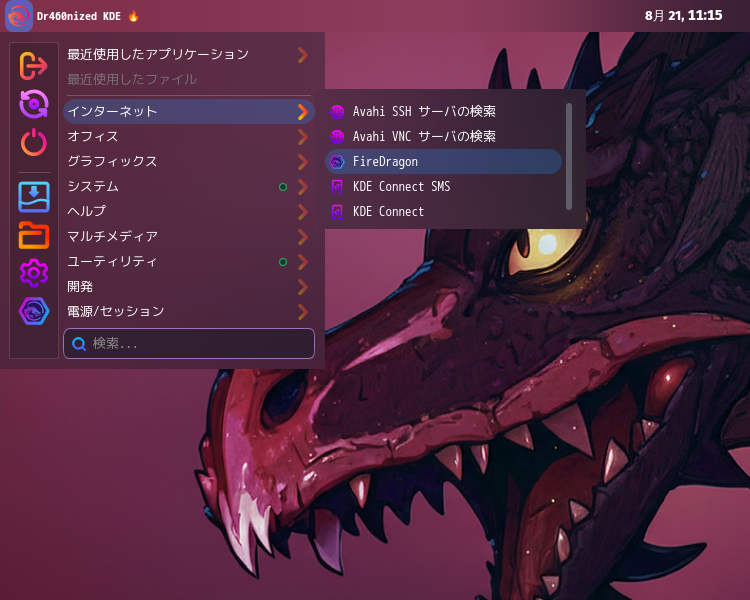
Task: Open the グラフィックス category
Action: (x=188, y=162)
